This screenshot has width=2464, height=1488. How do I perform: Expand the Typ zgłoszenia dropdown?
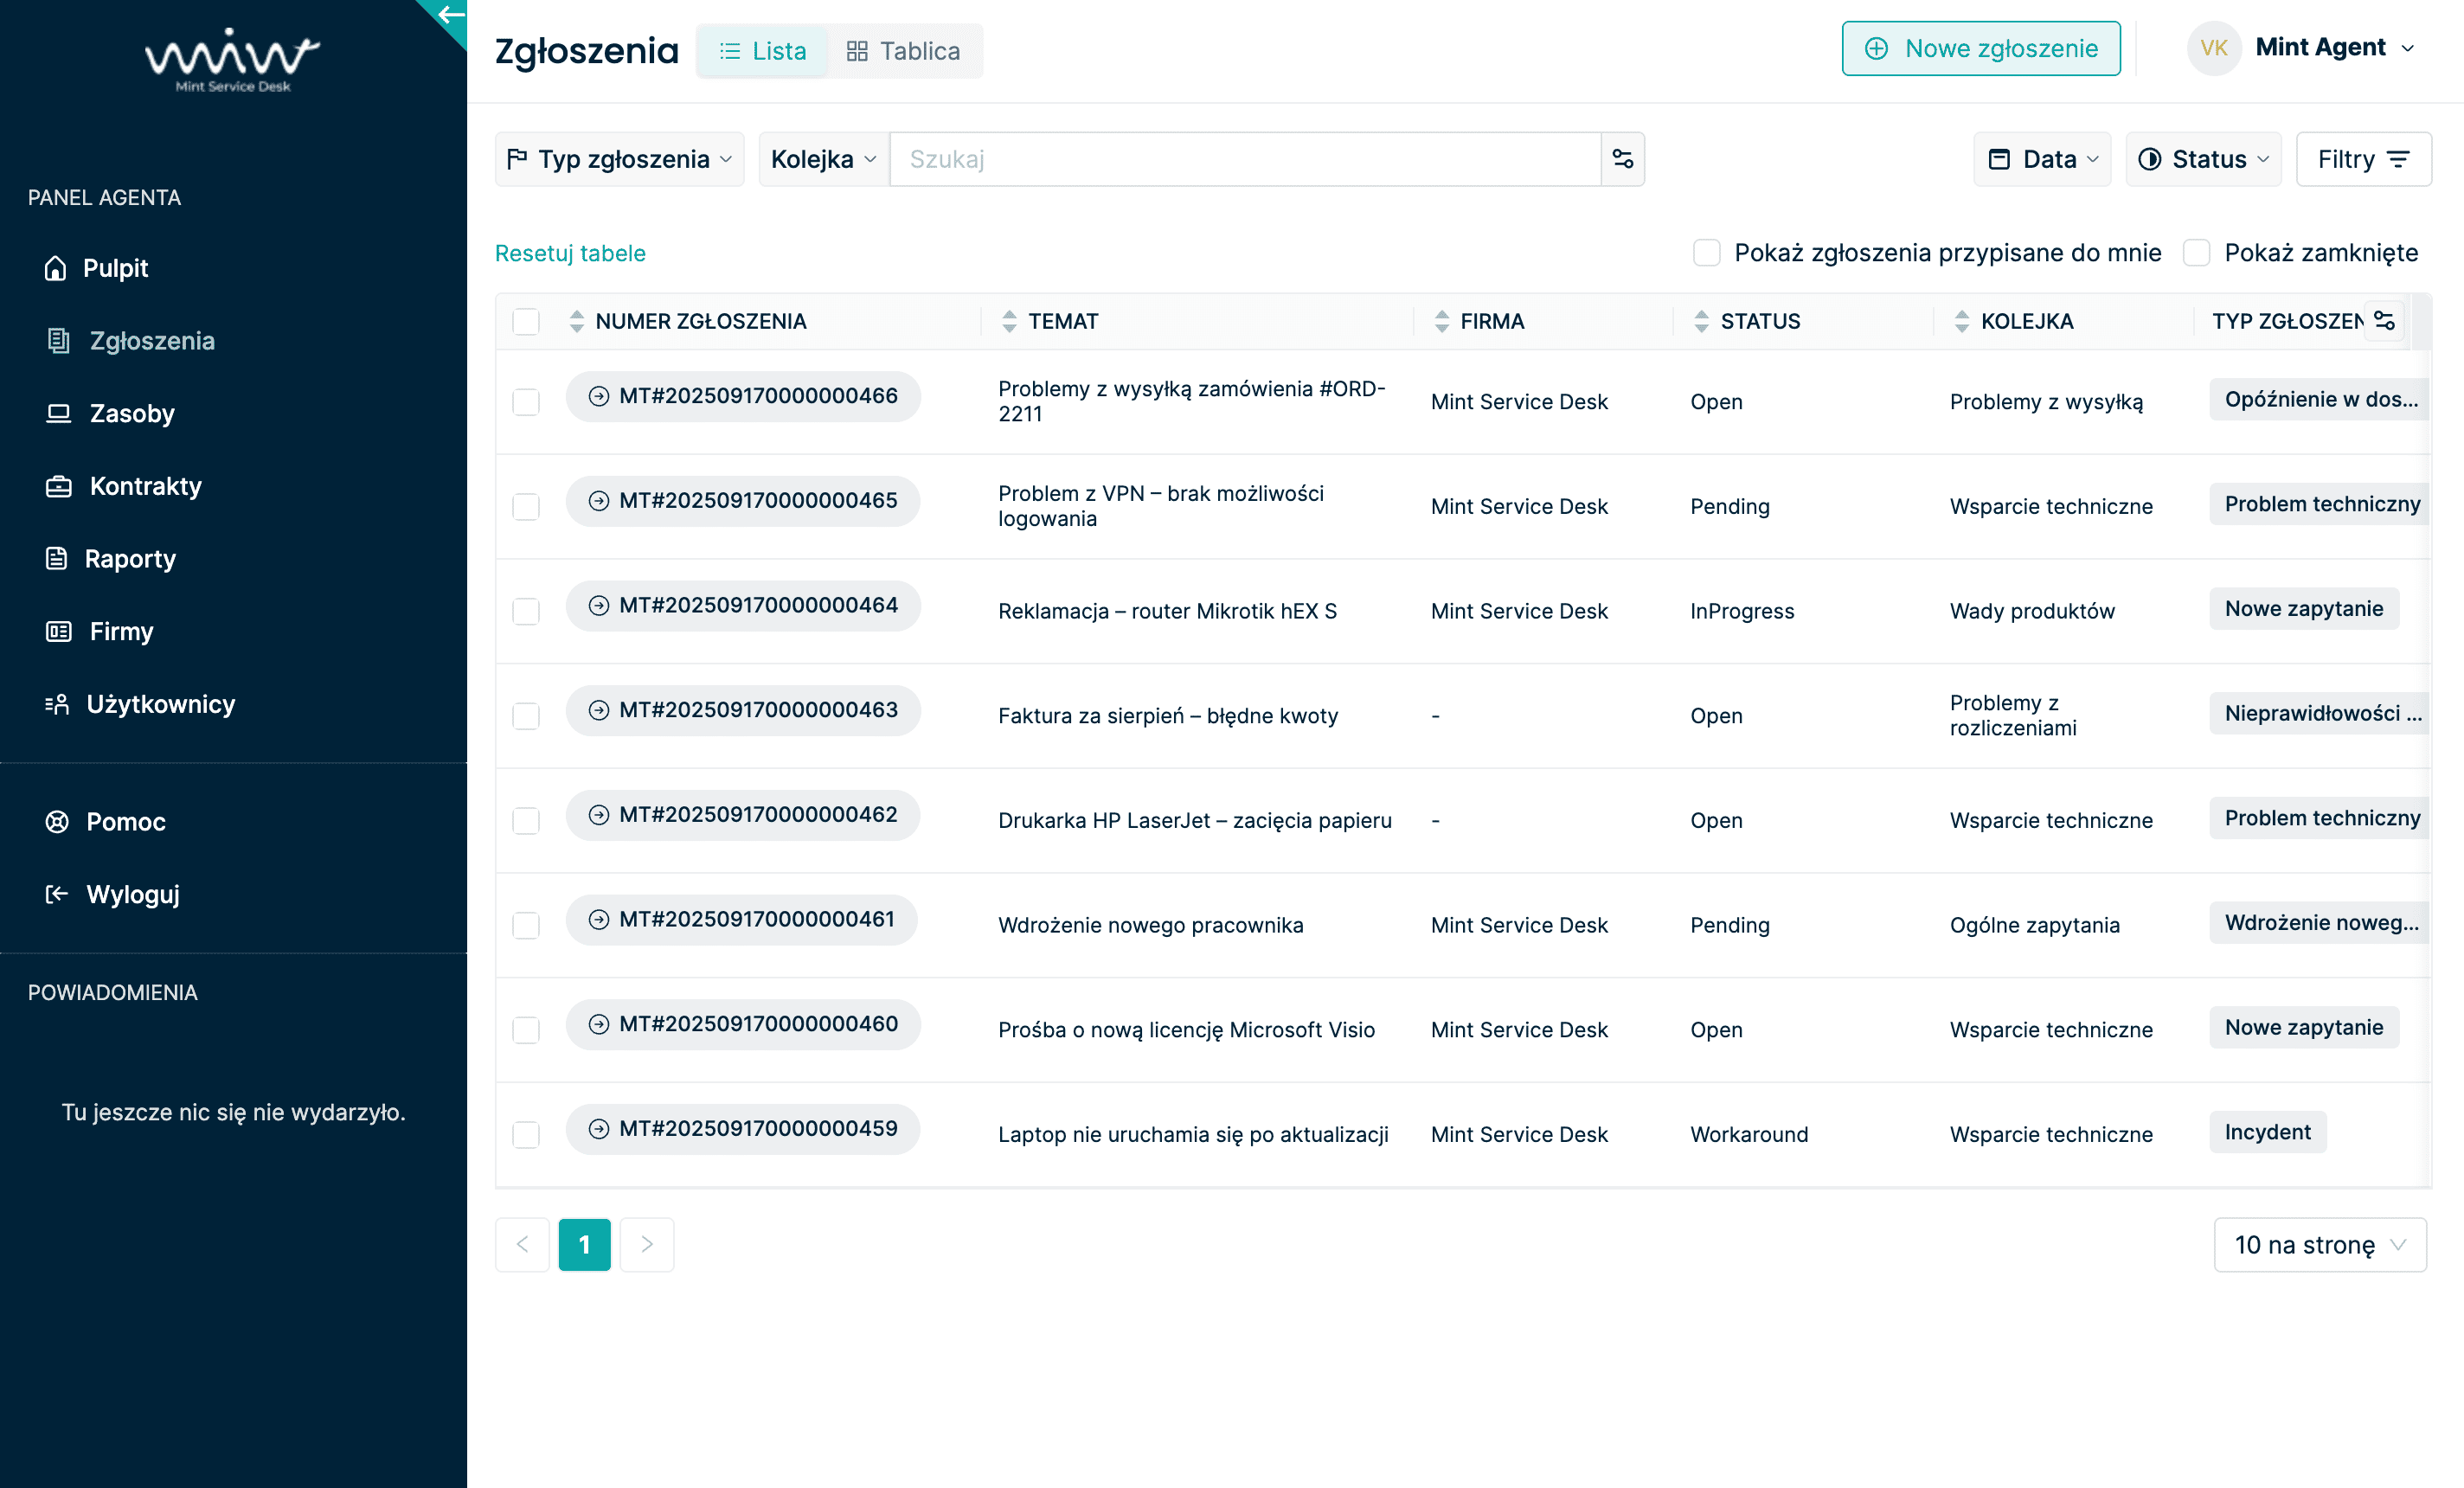620,159
